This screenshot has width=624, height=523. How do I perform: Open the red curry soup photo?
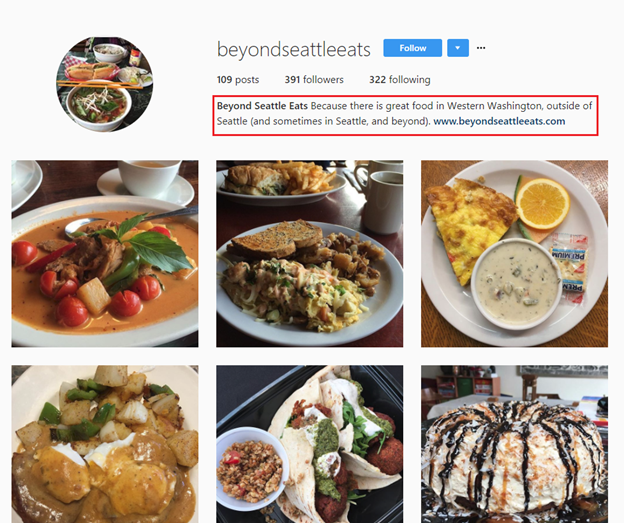pyautogui.click(x=105, y=254)
